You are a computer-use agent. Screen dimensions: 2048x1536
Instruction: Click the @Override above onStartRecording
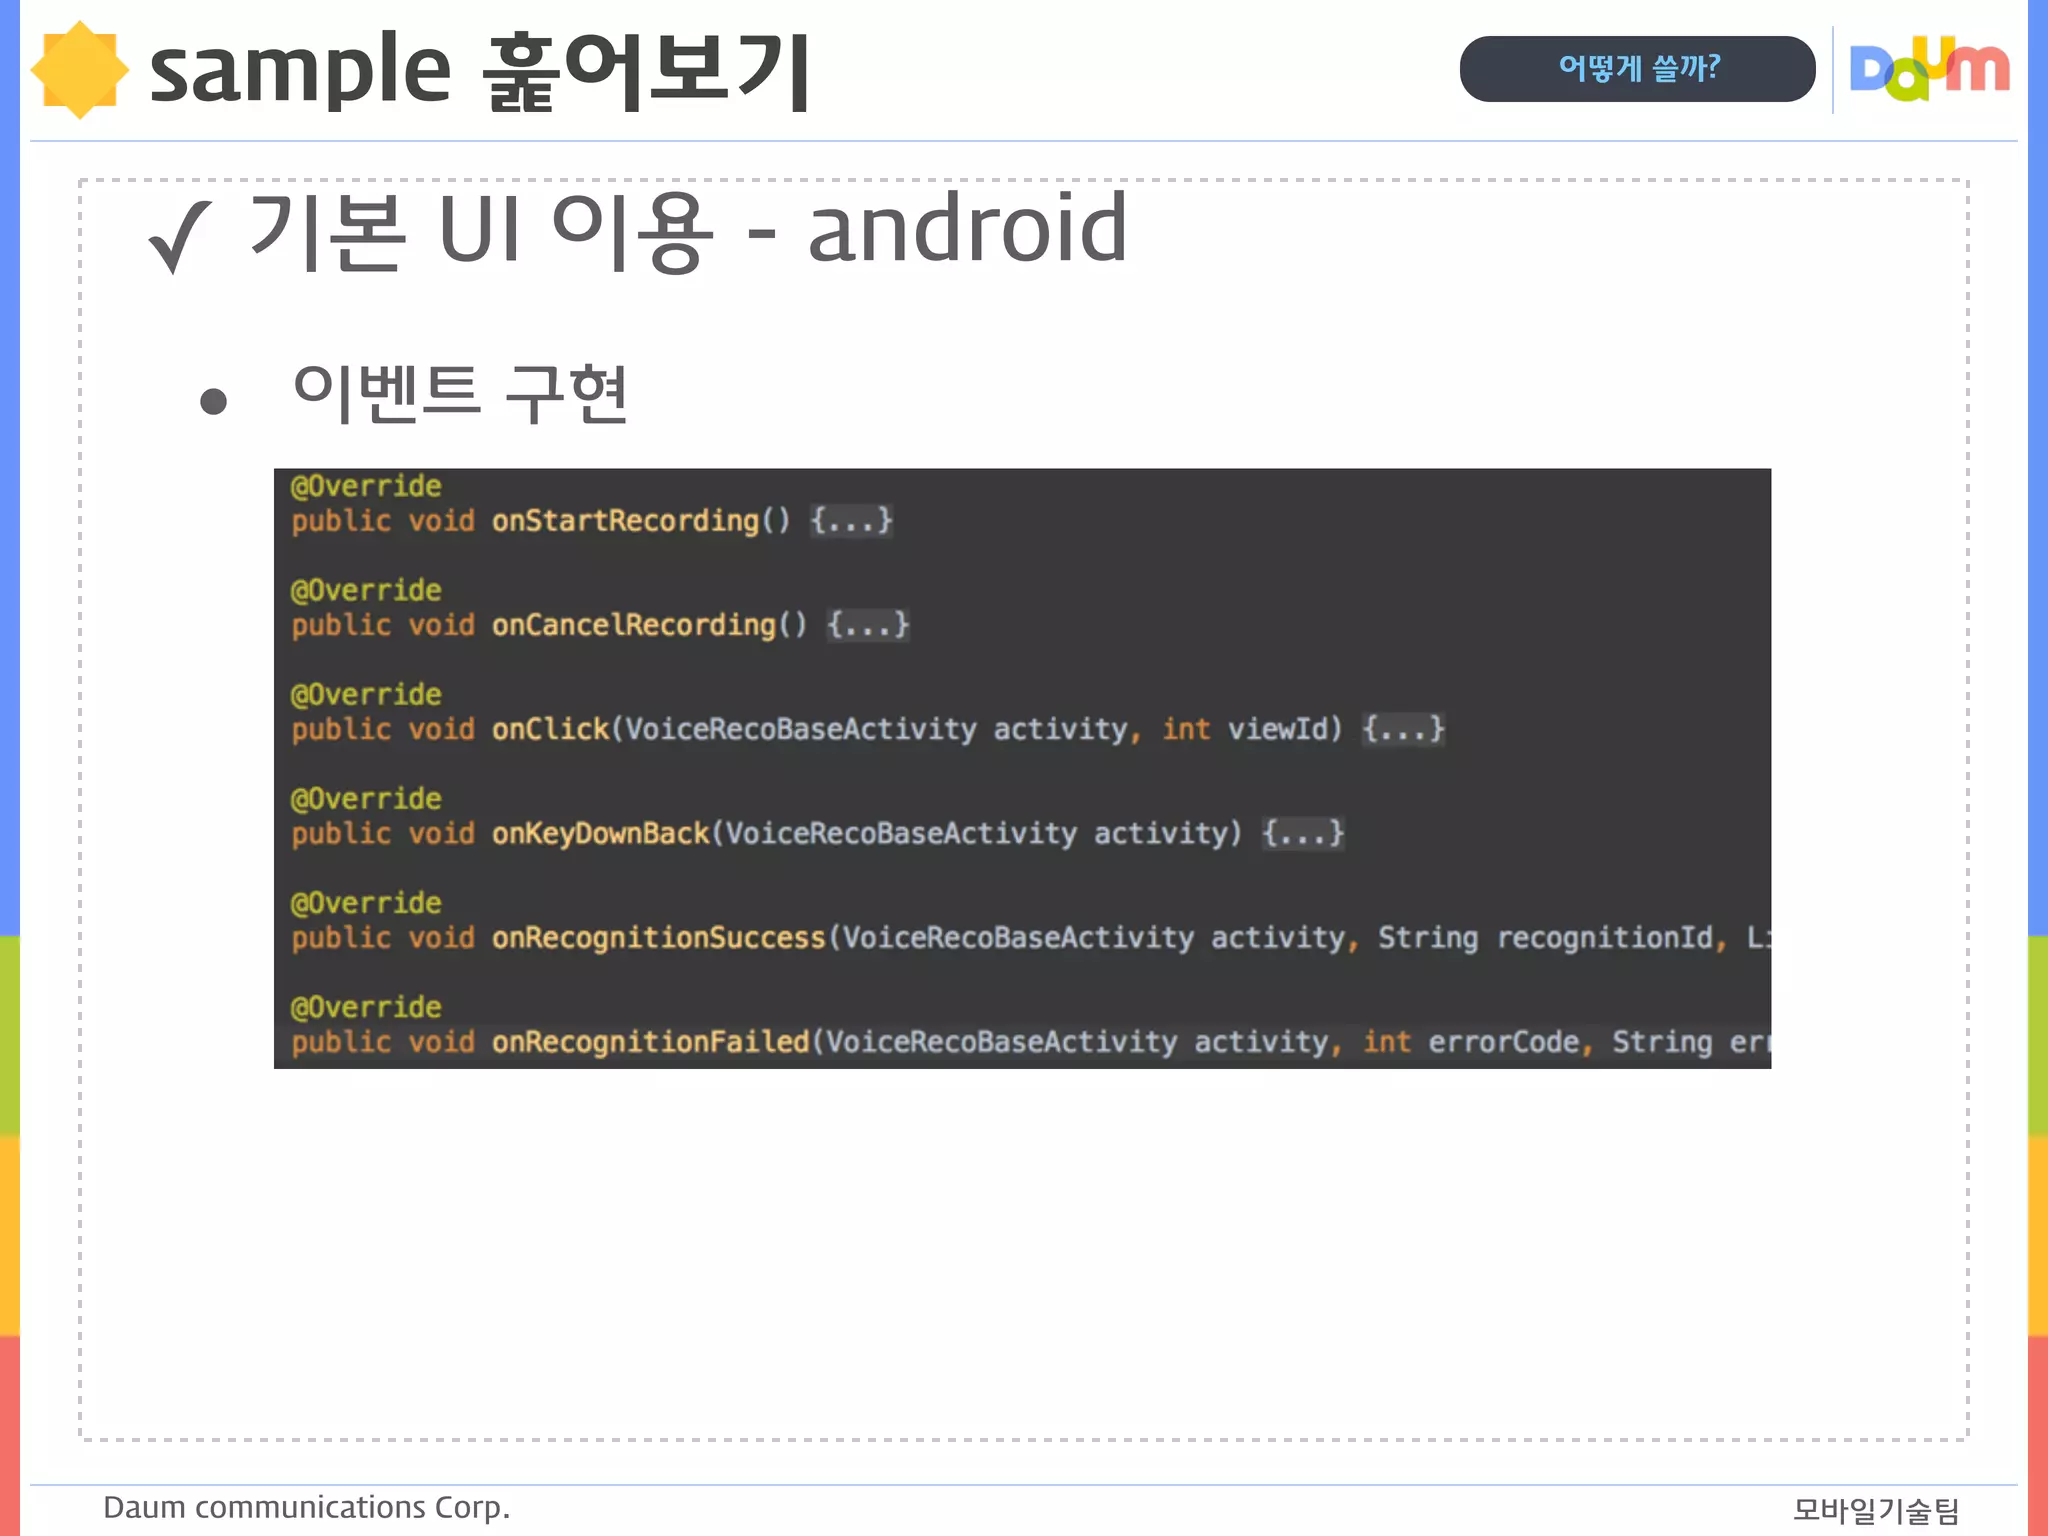[366, 486]
